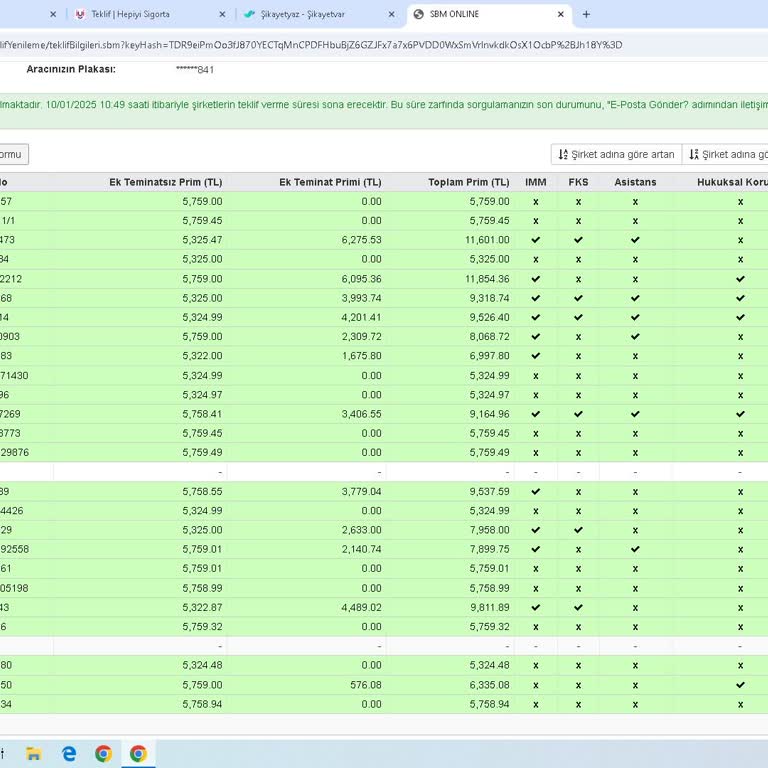Click the Toplam Prim value 8,068.72
Screen dimensions: 768x768
[x=489, y=336]
